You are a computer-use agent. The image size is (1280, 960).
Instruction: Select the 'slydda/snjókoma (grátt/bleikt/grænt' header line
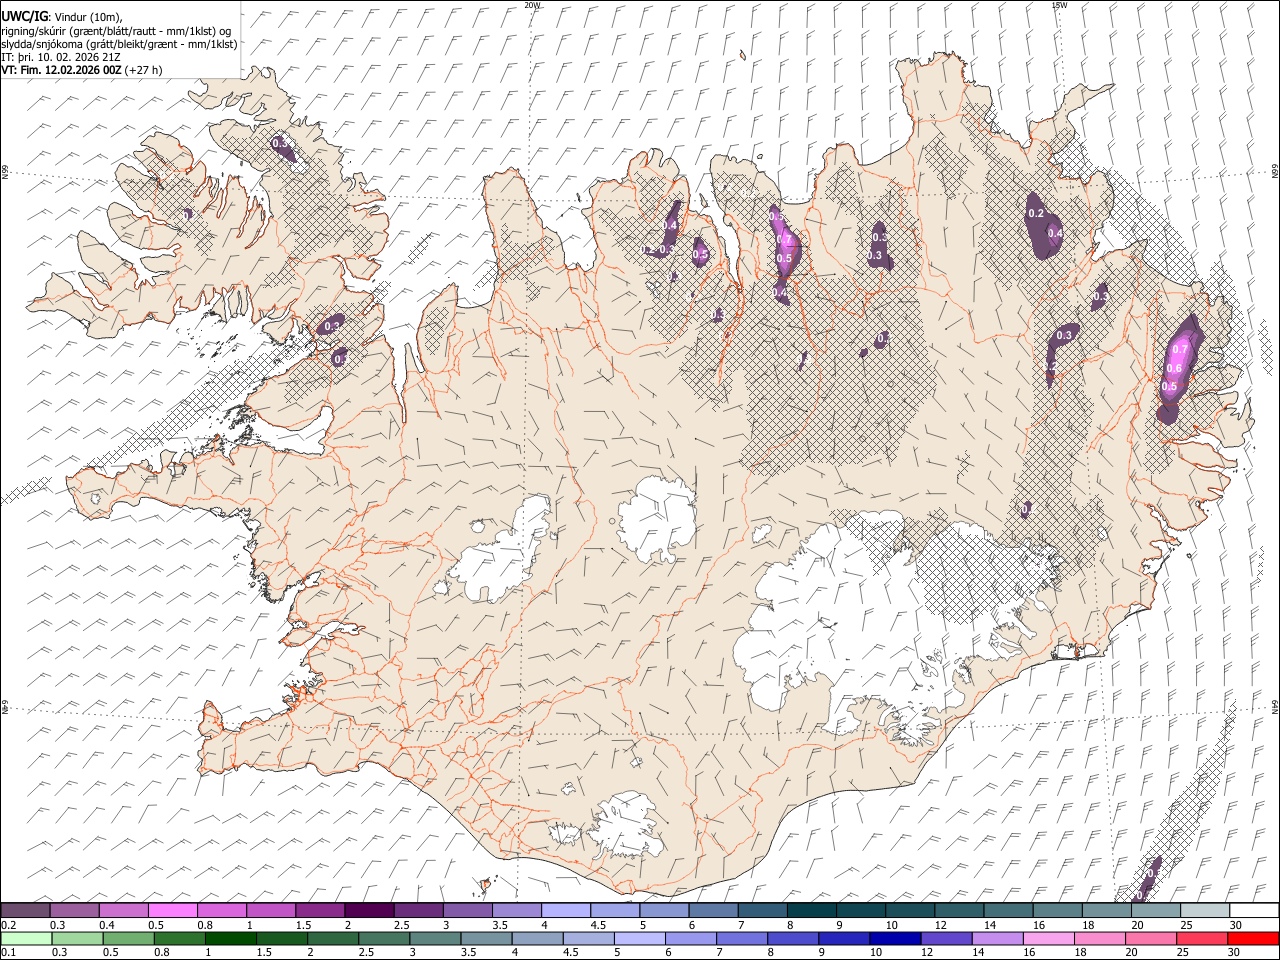(119, 43)
